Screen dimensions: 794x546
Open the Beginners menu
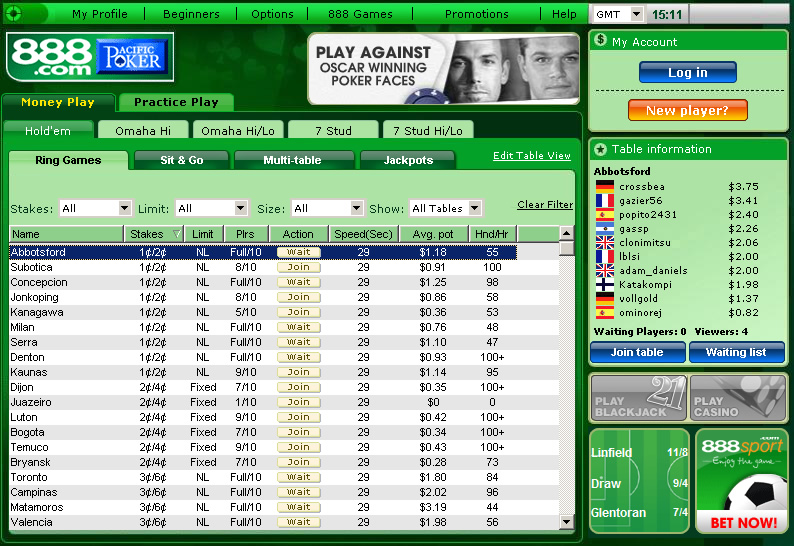click(x=191, y=14)
